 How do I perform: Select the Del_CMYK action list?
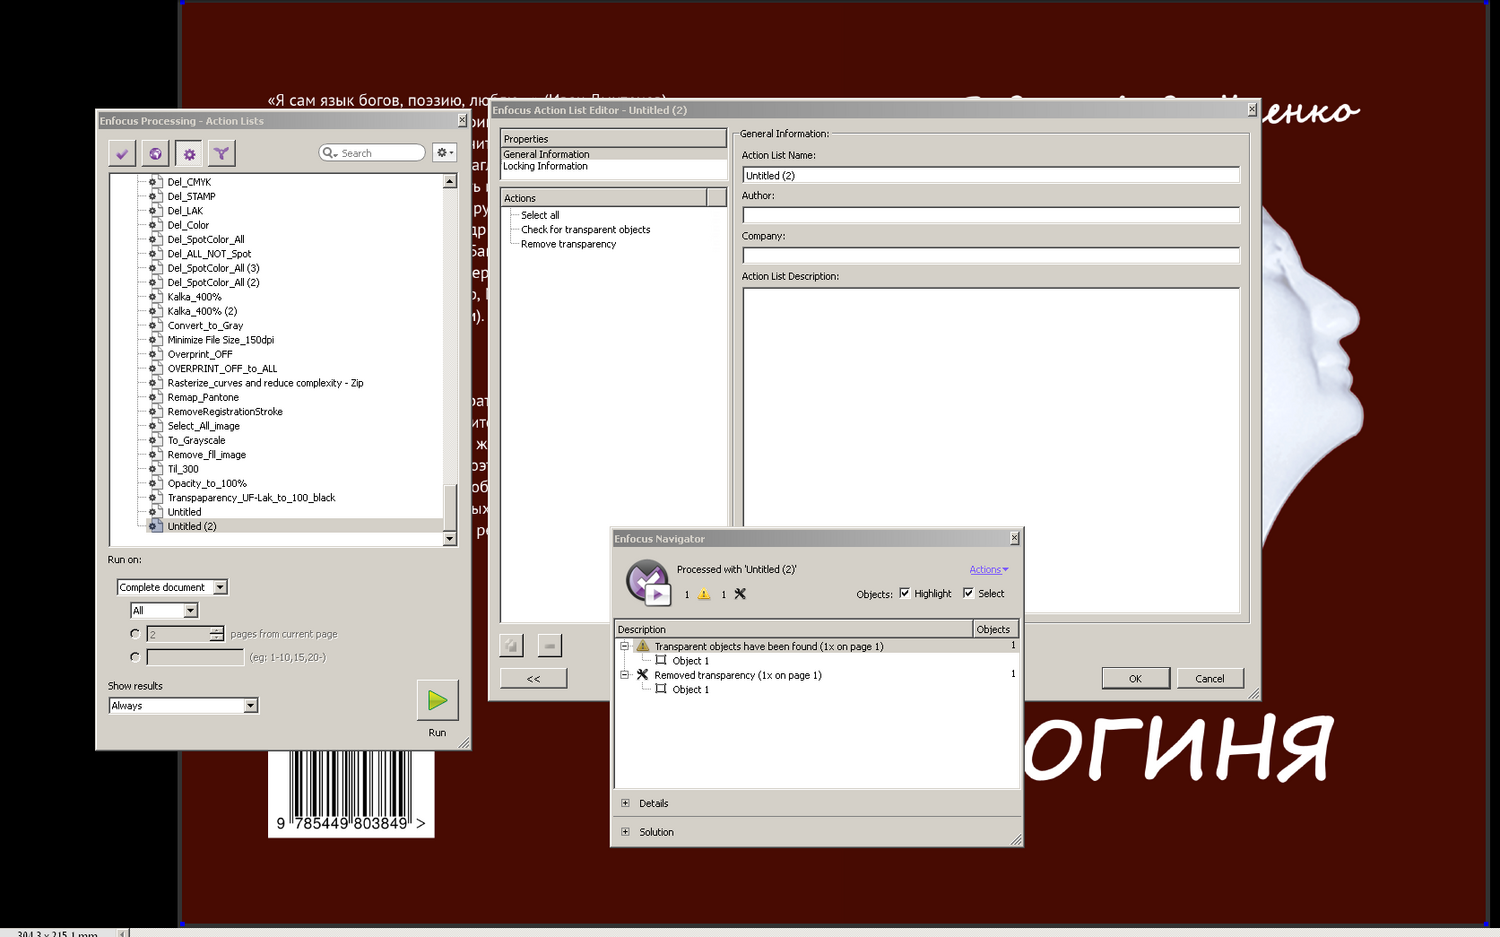click(189, 182)
